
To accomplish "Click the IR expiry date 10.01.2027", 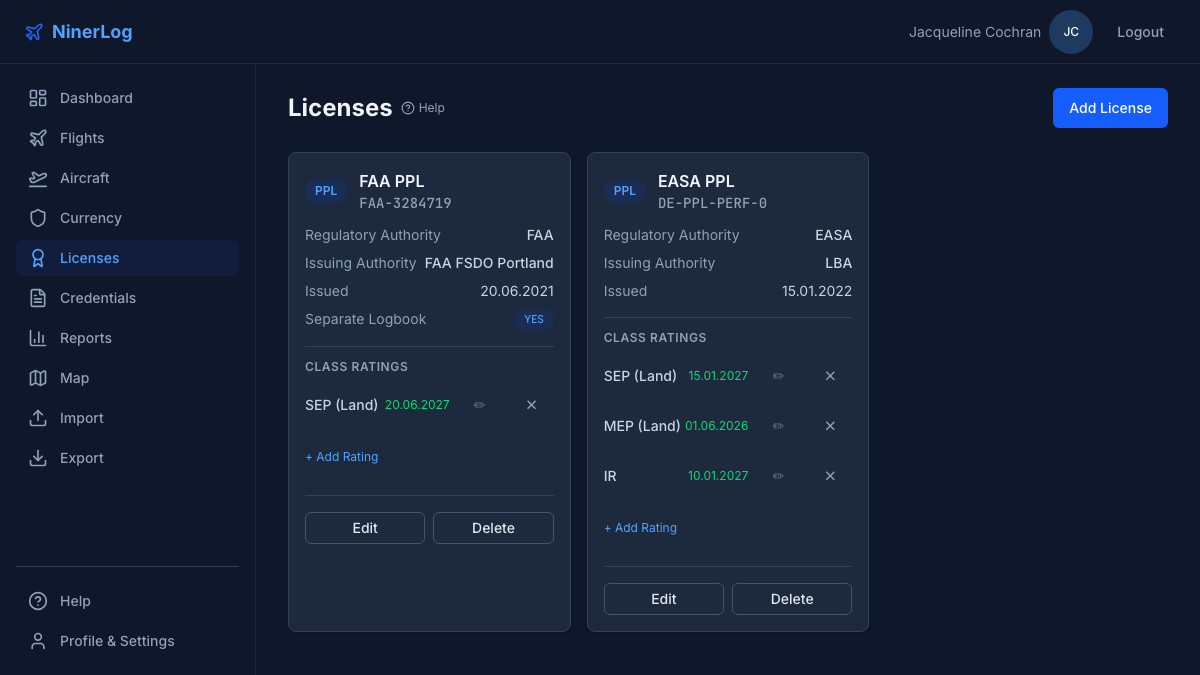I will coord(718,476).
